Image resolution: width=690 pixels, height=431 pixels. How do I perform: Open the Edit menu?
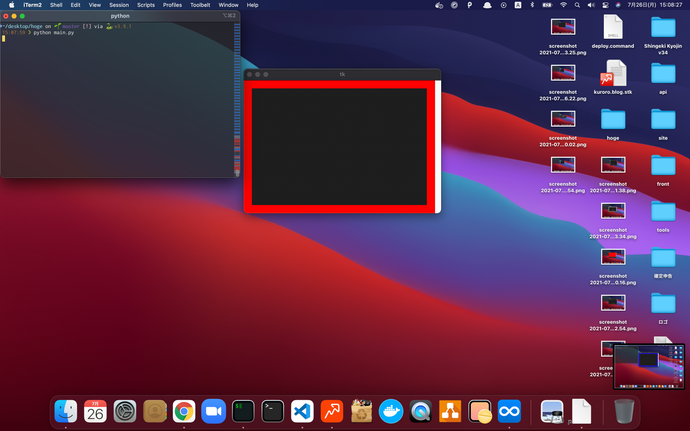coord(76,5)
